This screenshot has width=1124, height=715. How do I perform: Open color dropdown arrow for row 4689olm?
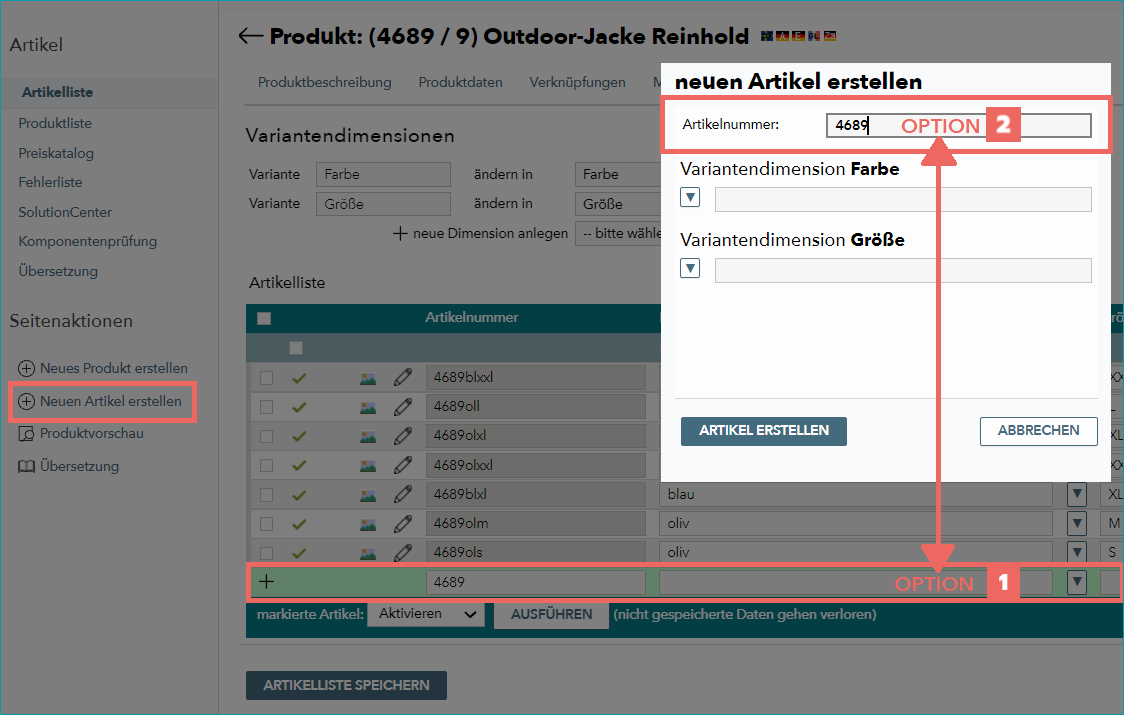pos(1077,524)
